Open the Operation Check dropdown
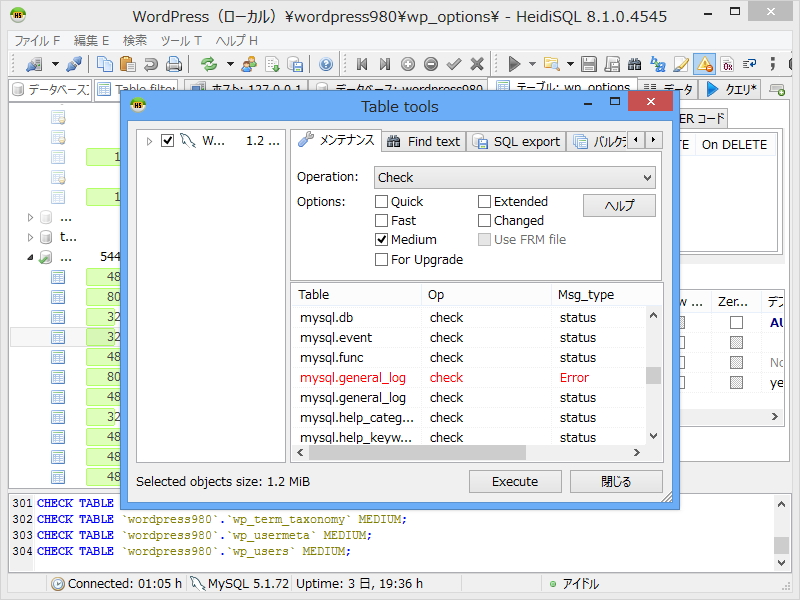The image size is (800, 600). point(514,178)
